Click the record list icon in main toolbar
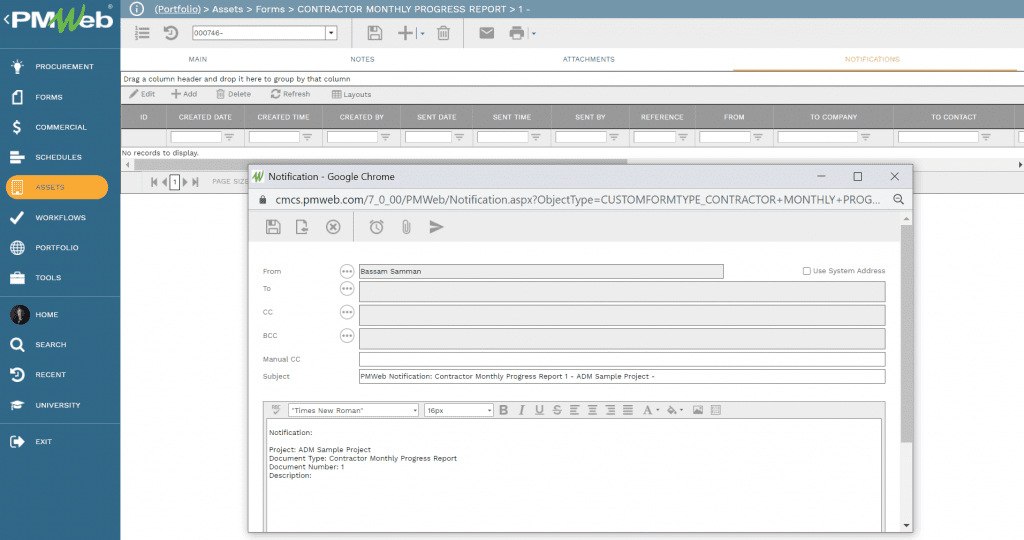This screenshot has width=1024, height=540. coord(142,33)
